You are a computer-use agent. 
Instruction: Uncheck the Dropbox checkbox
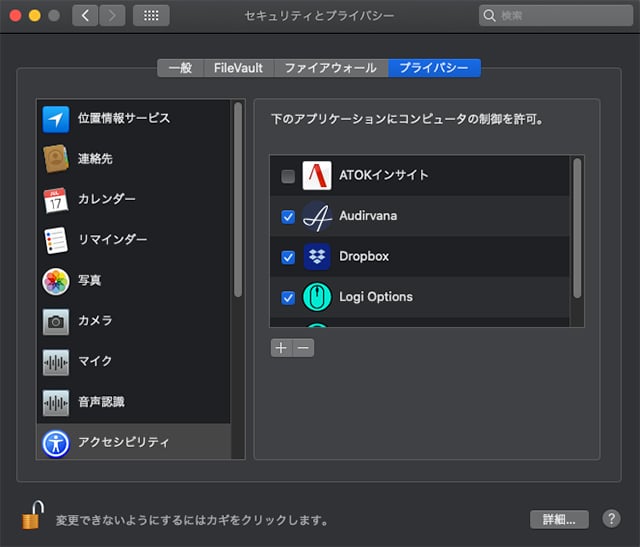point(288,257)
